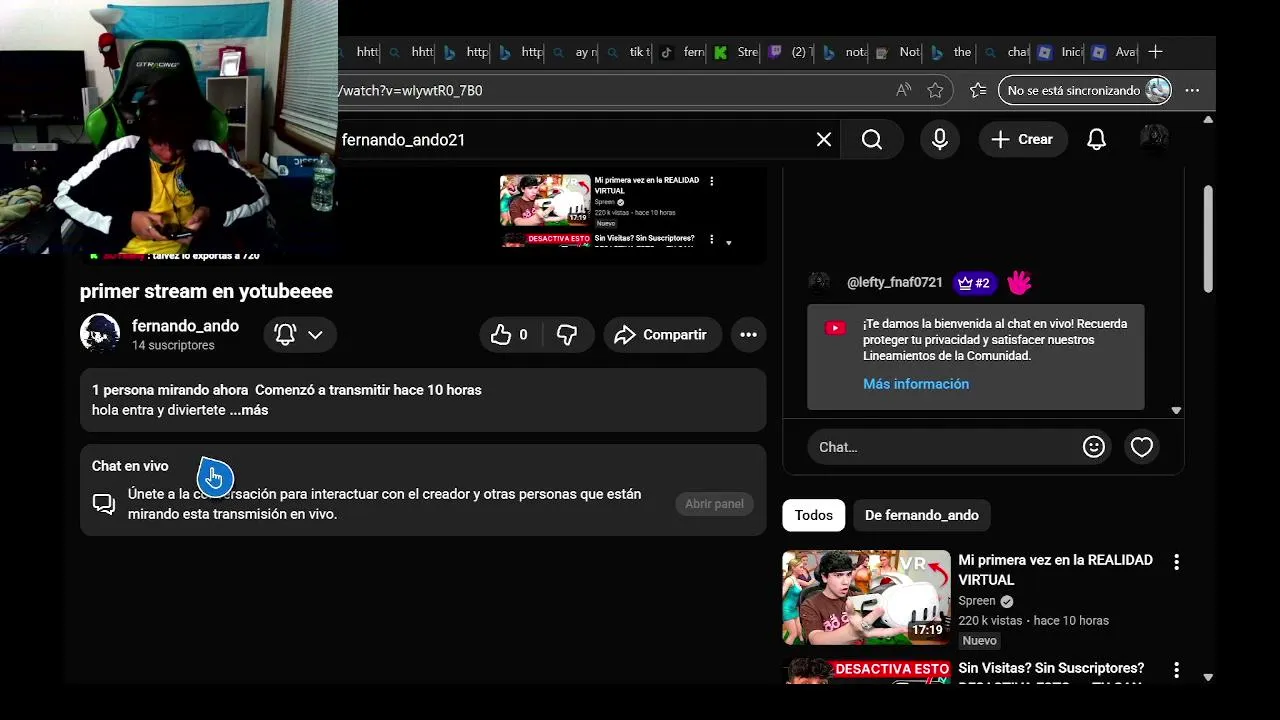This screenshot has width=1280, height=720.
Task: Click the pink waving hand emoji
Action: [x=1019, y=282]
